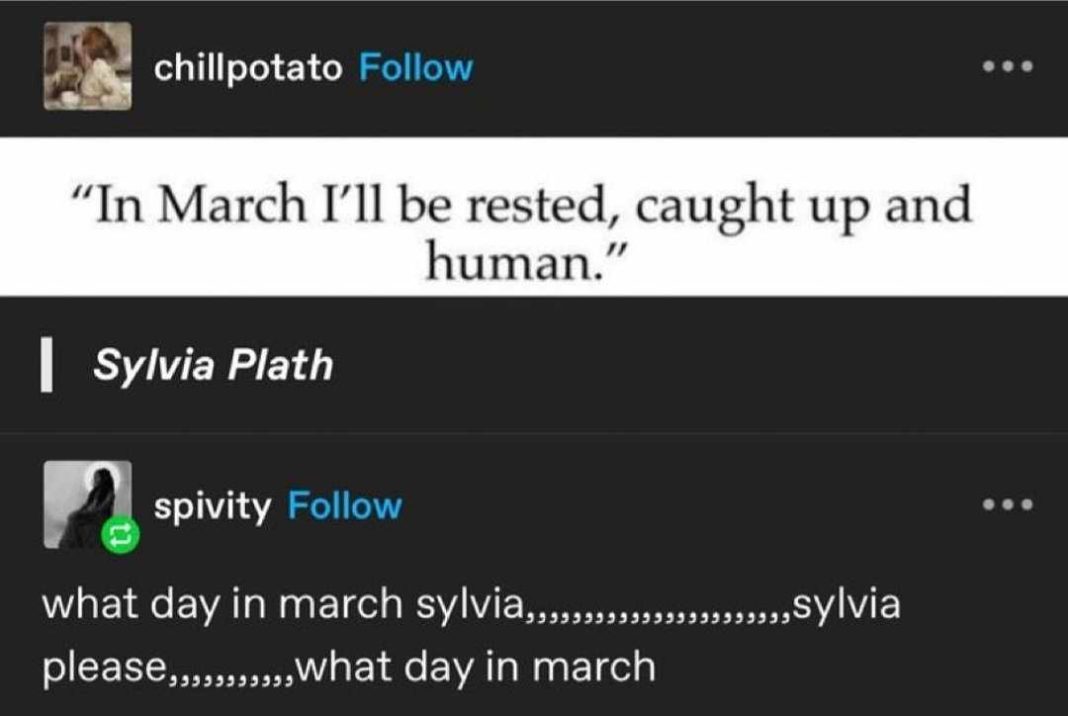Open spivity's avatar picture

[88, 505]
